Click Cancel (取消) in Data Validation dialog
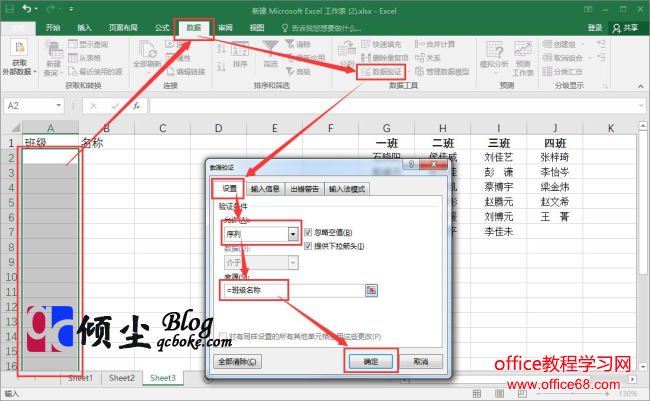The image size is (650, 401). coord(421,362)
